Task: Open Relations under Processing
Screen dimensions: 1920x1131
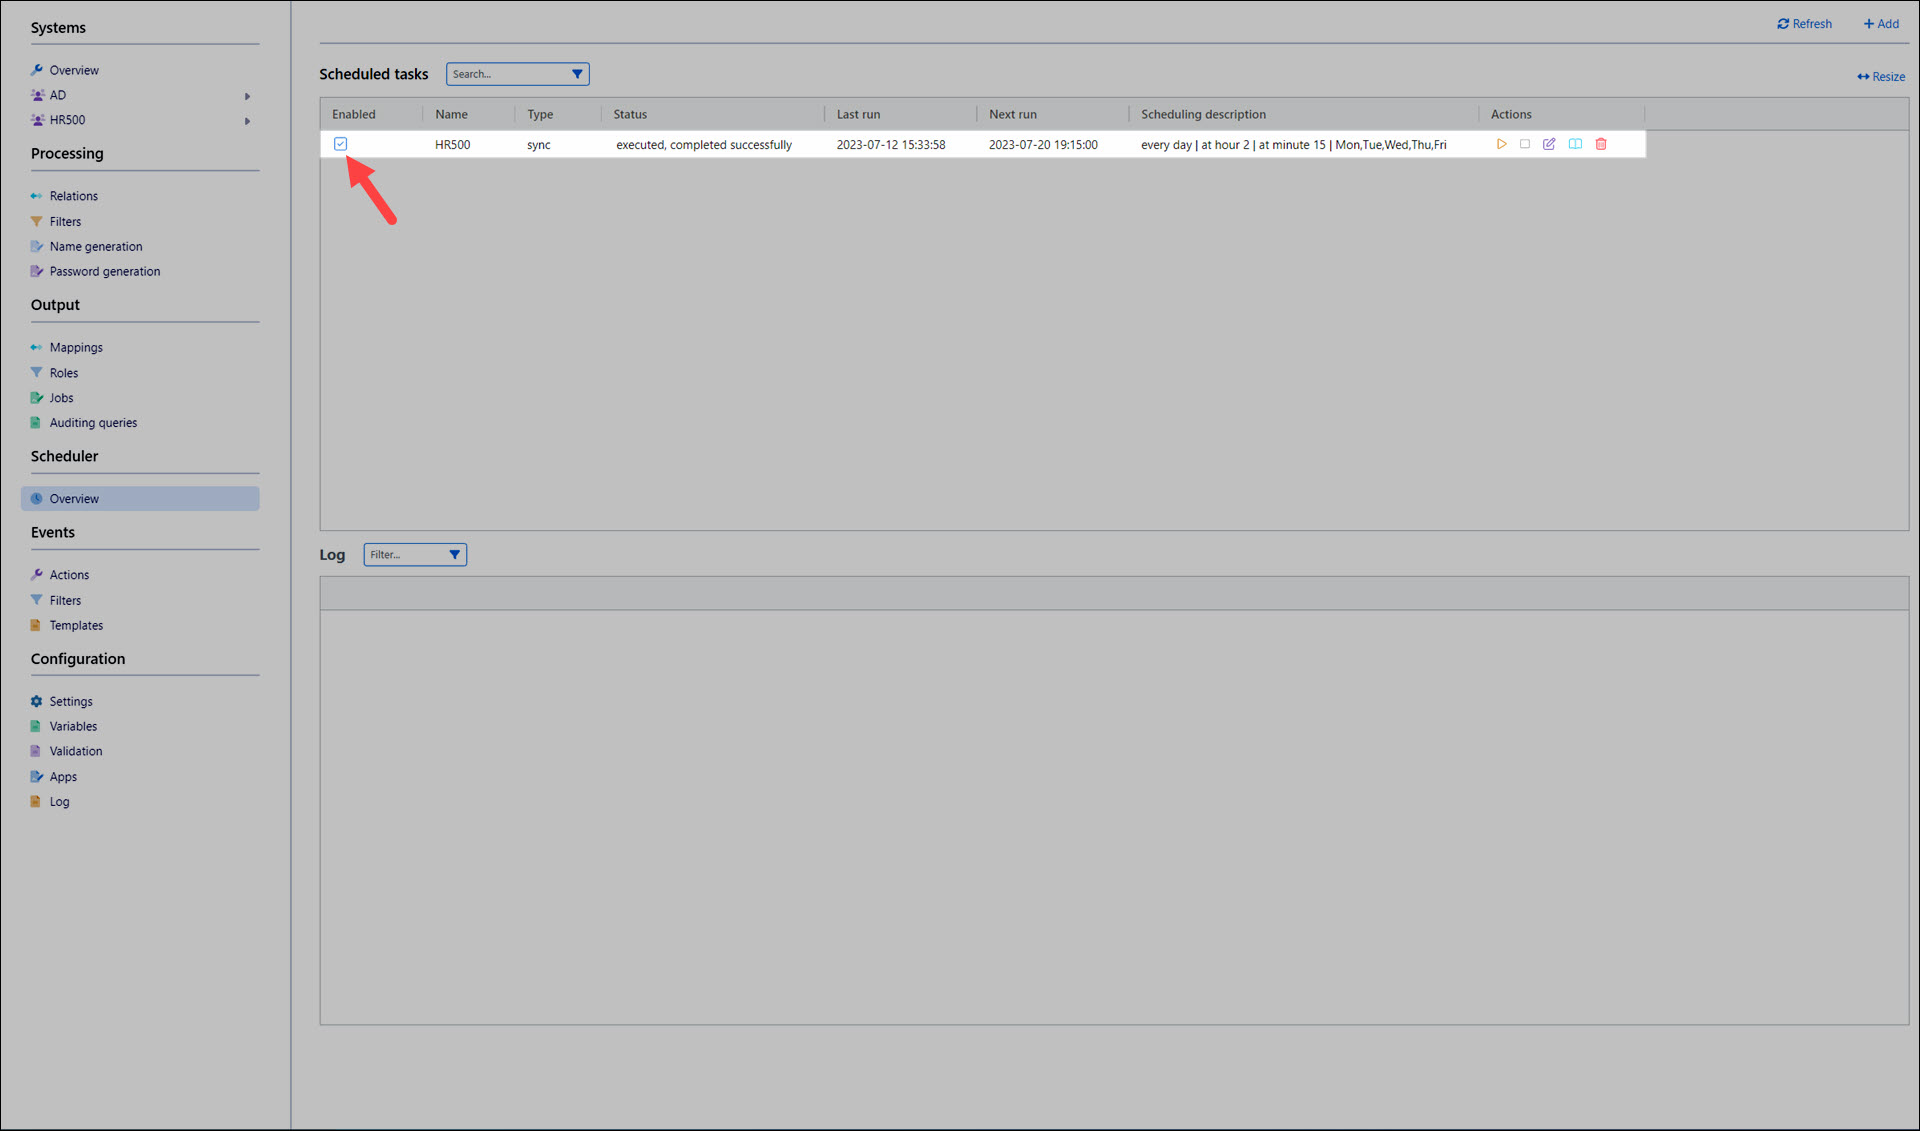Action: point(73,196)
